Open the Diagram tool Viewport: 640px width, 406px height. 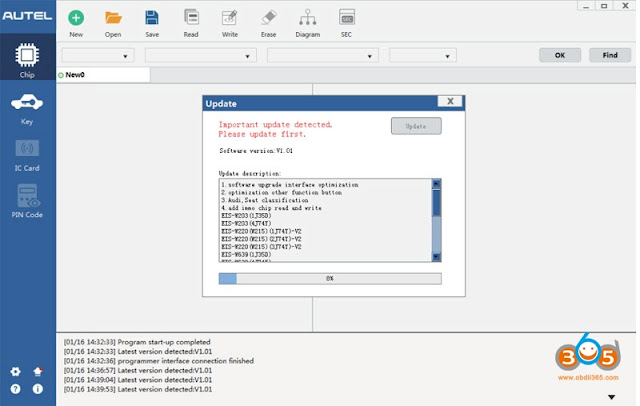[x=308, y=18]
